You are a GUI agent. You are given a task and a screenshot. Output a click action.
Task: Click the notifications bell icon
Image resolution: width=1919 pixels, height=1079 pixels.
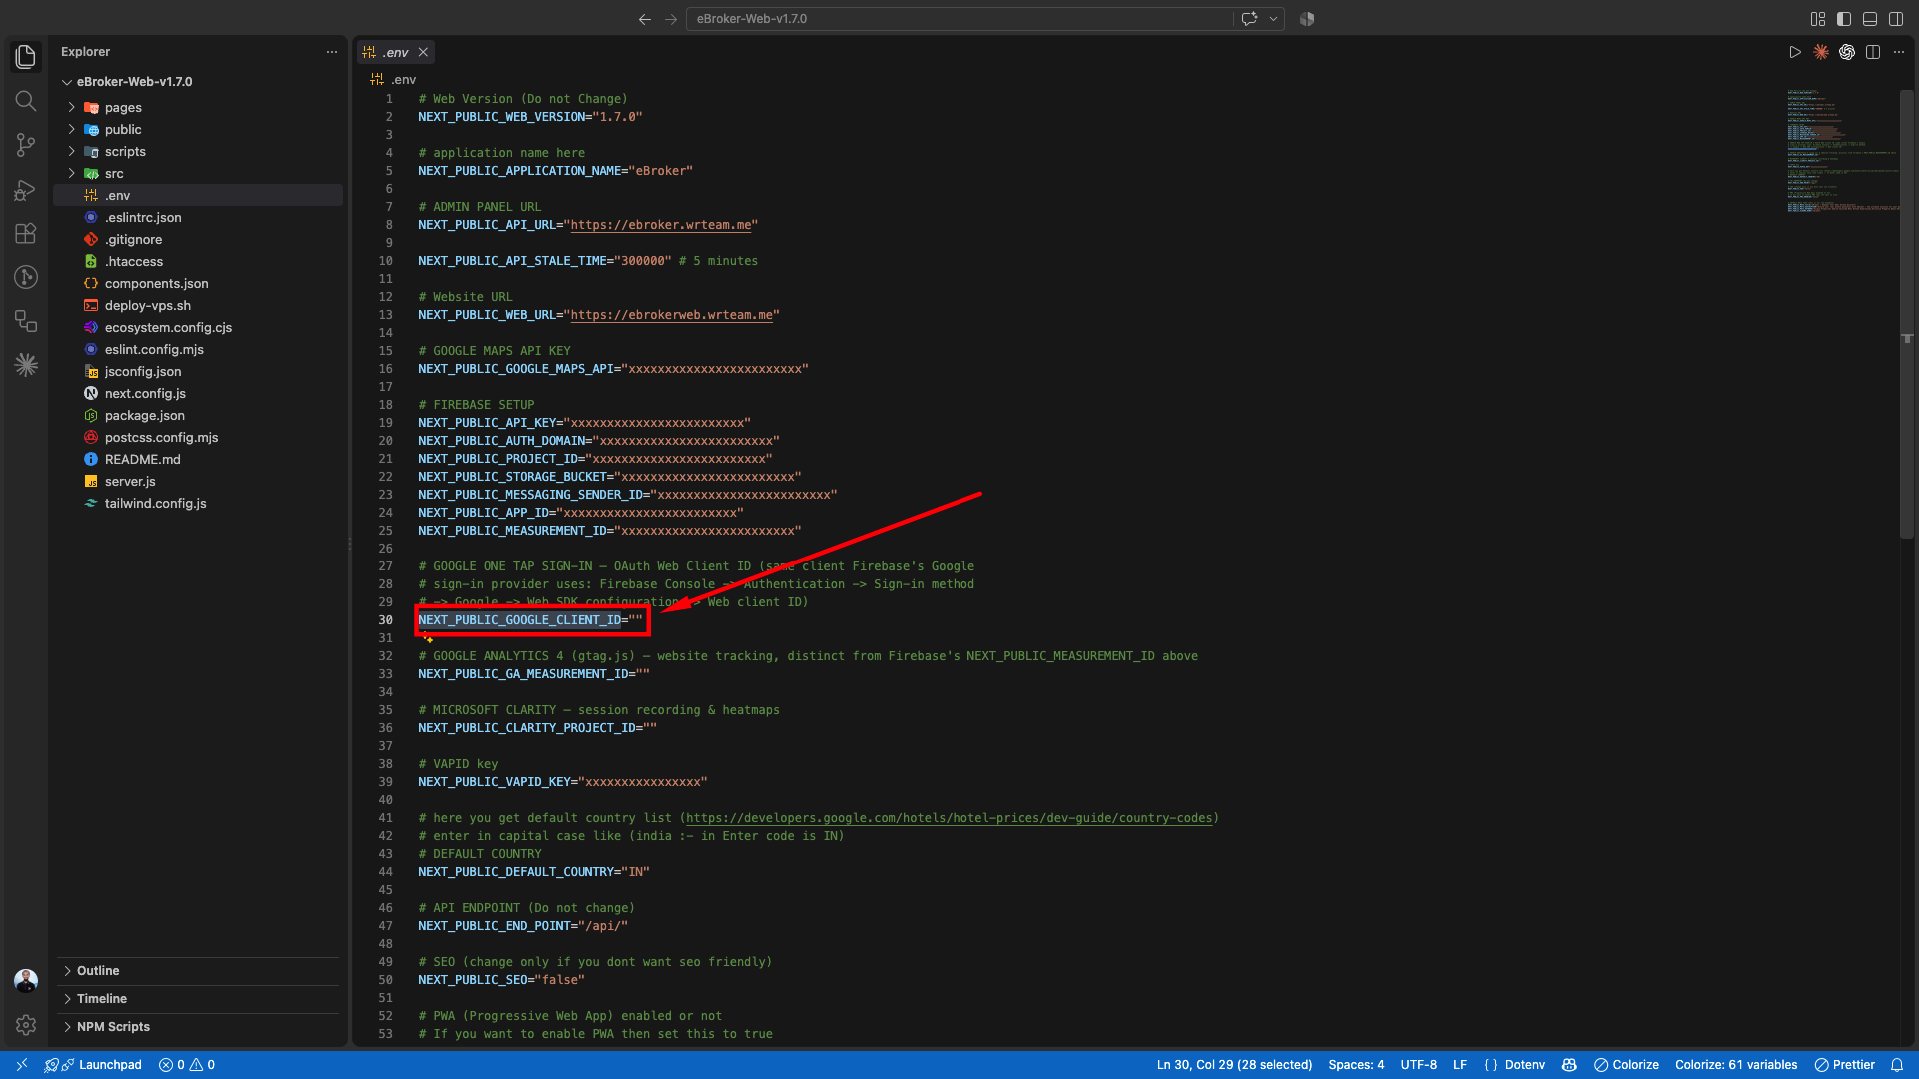(1897, 1065)
